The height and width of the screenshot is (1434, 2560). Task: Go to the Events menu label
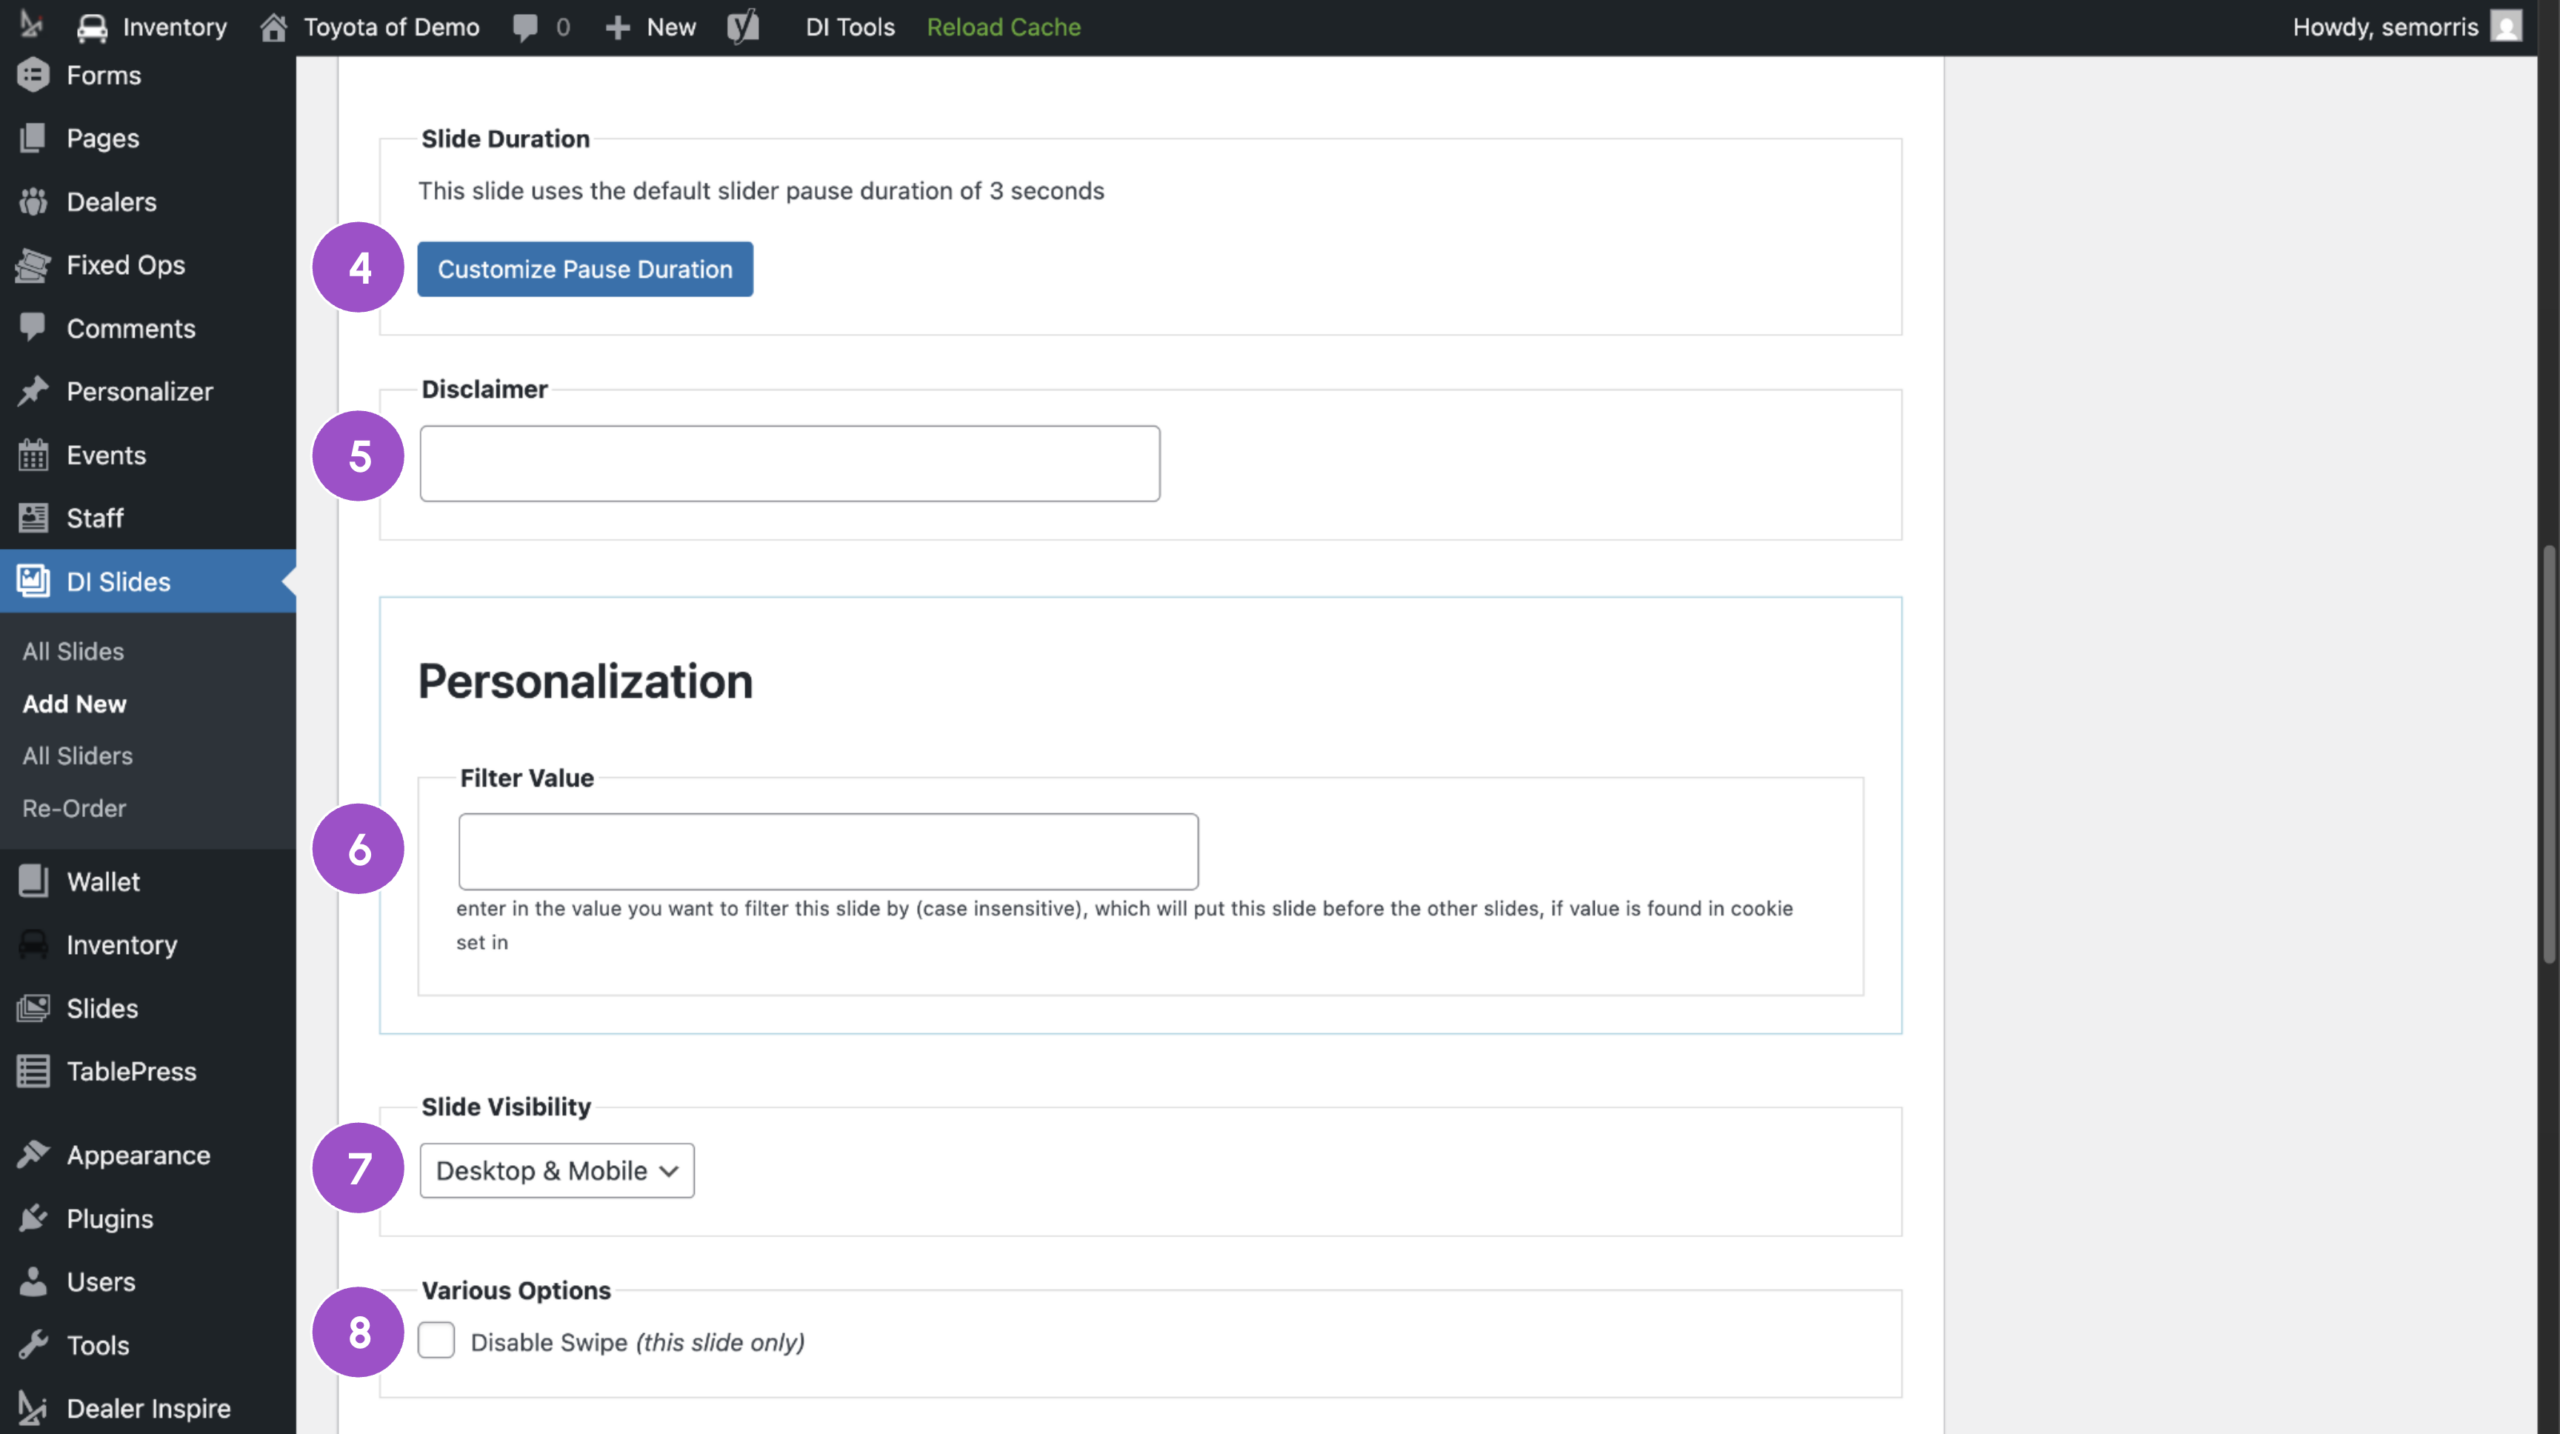click(106, 455)
